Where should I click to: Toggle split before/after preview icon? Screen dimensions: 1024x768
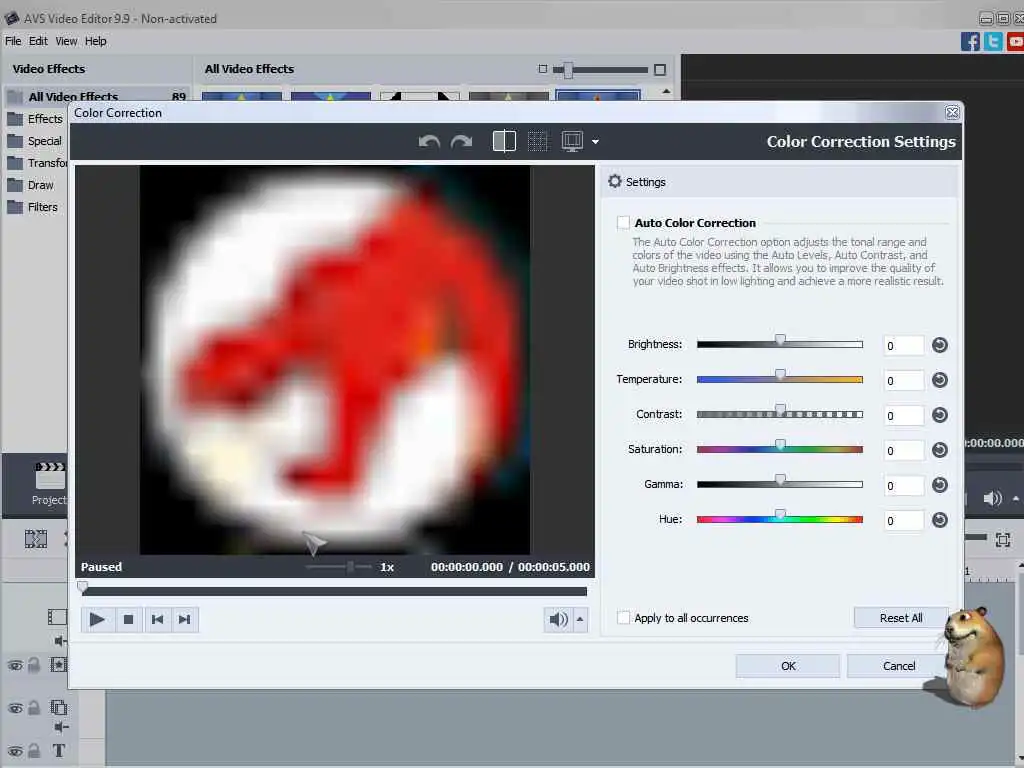pos(504,141)
